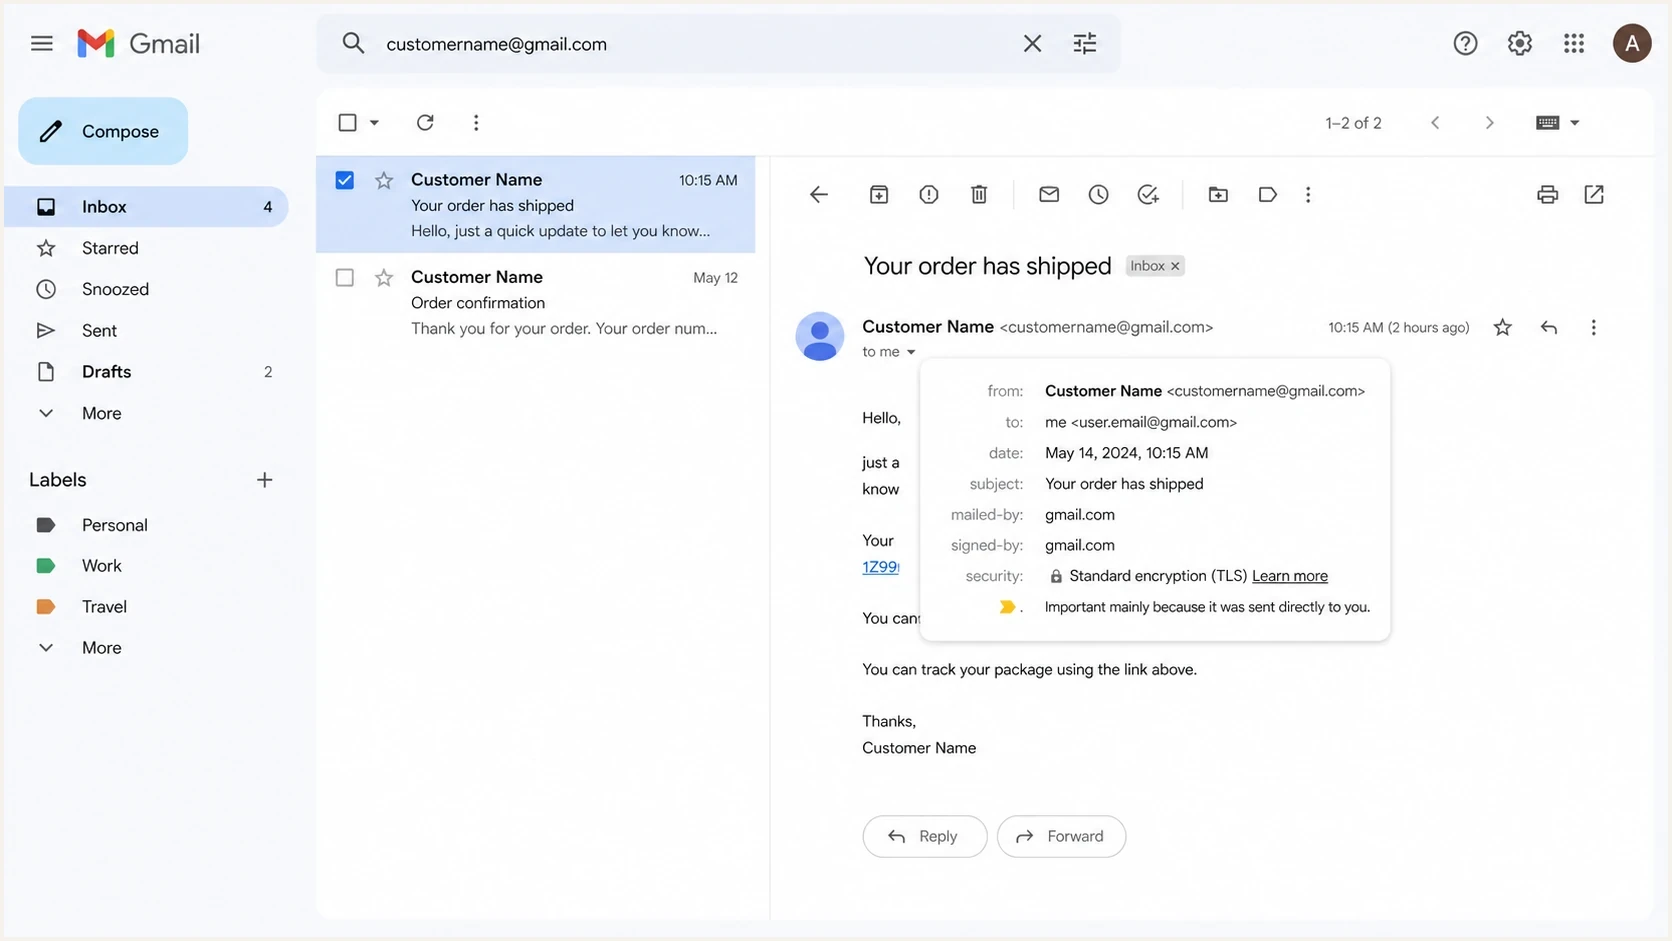This screenshot has width=1672, height=941.
Task: Open the 'Order confirmation' email row
Action: point(535,302)
